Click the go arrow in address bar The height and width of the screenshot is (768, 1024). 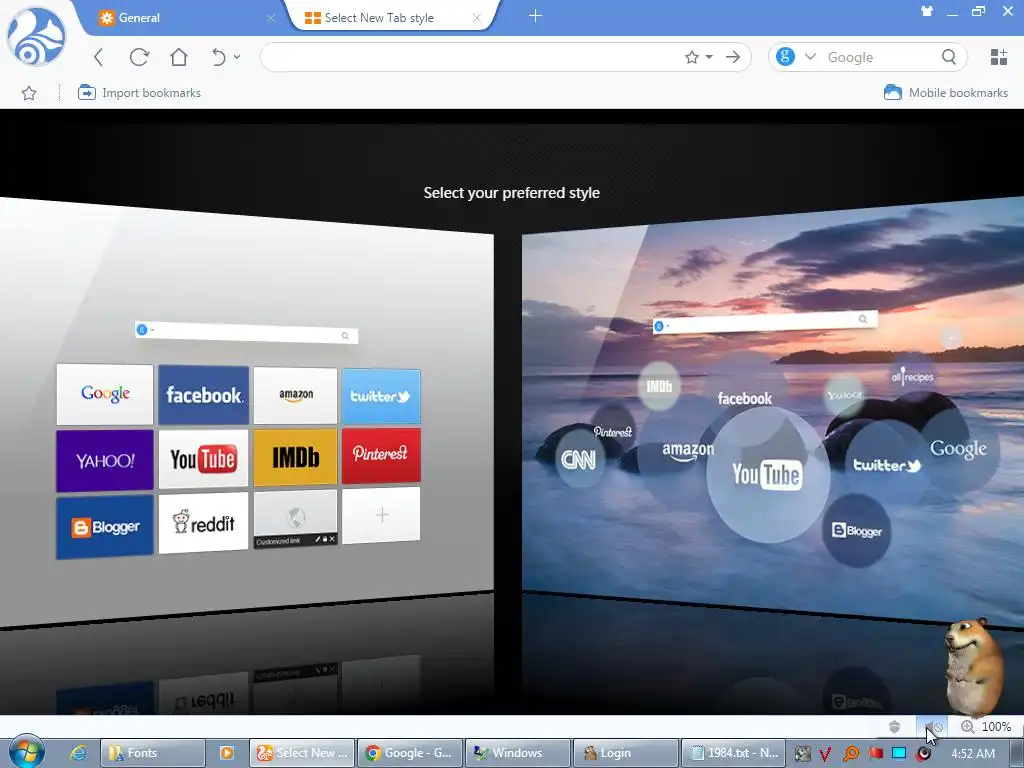pyautogui.click(x=733, y=57)
